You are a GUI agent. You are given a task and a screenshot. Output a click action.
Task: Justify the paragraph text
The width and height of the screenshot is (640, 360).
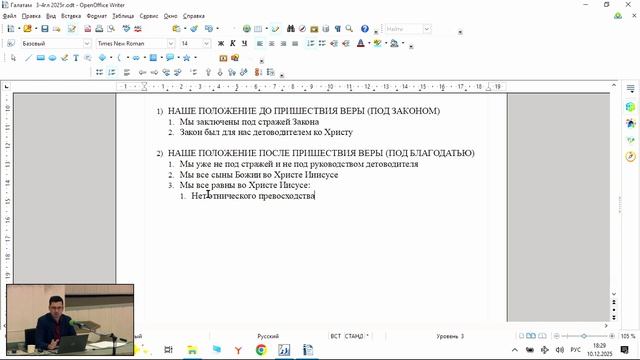[x=295, y=43]
